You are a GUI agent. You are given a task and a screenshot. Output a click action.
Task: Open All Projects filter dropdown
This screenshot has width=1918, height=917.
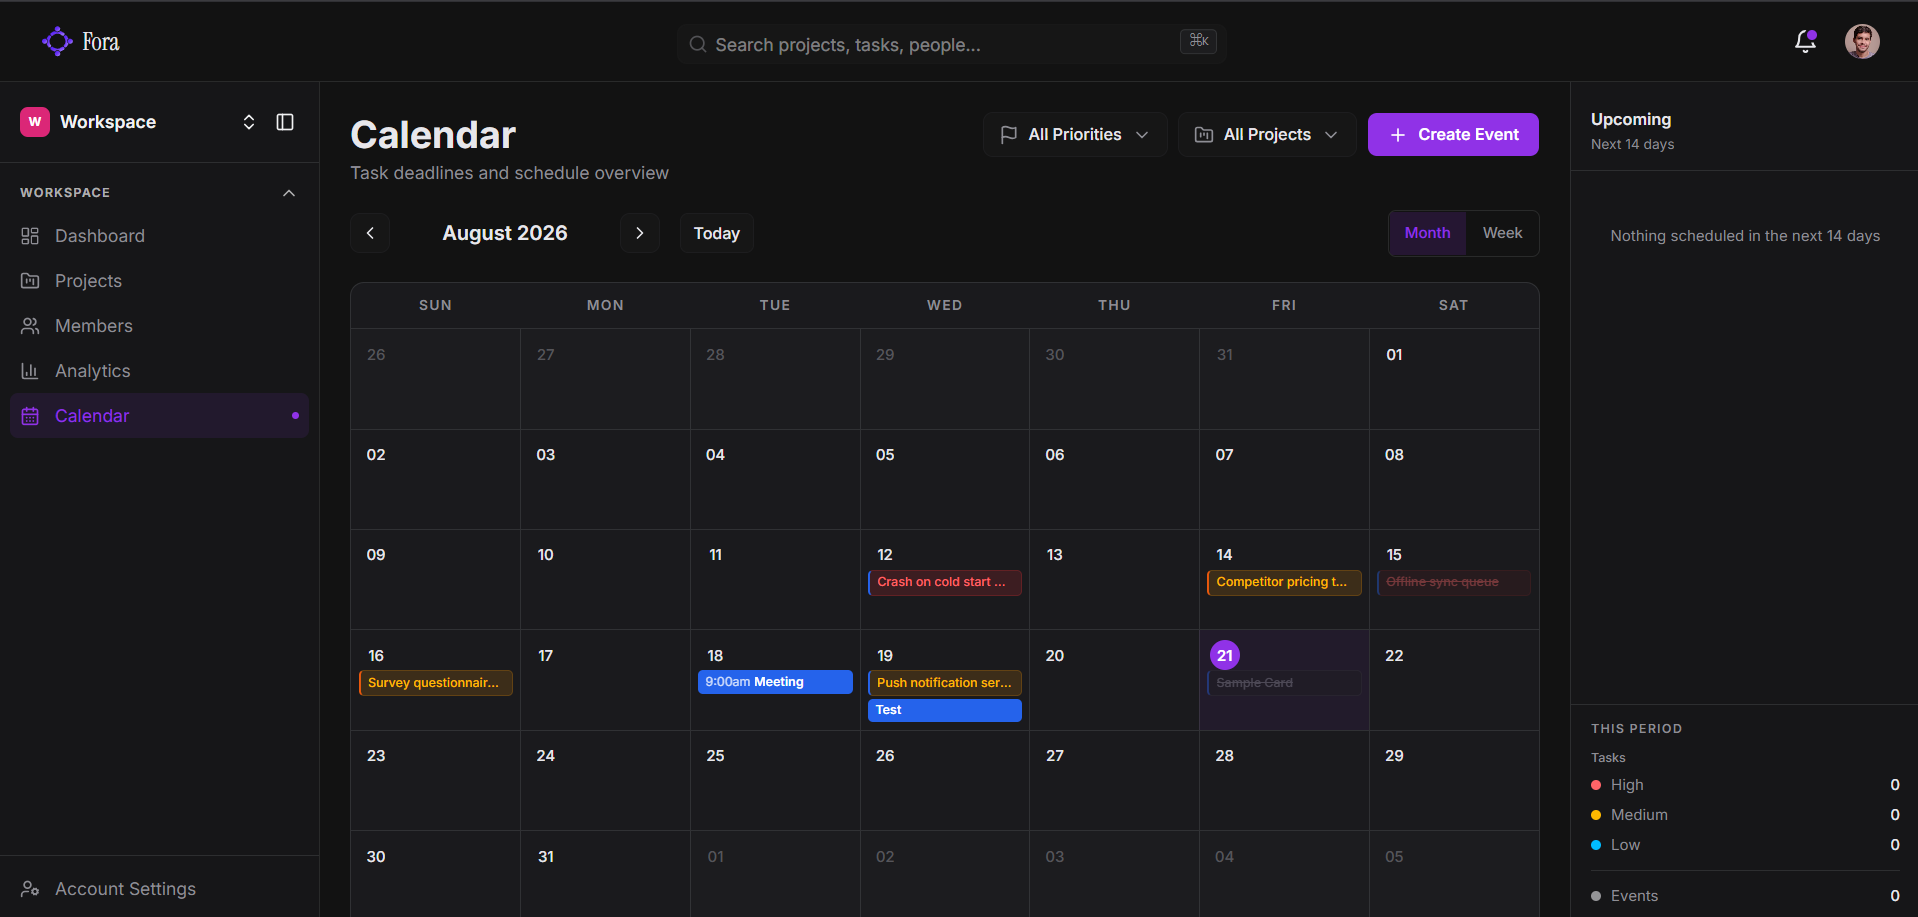(x=1267, y=134)
